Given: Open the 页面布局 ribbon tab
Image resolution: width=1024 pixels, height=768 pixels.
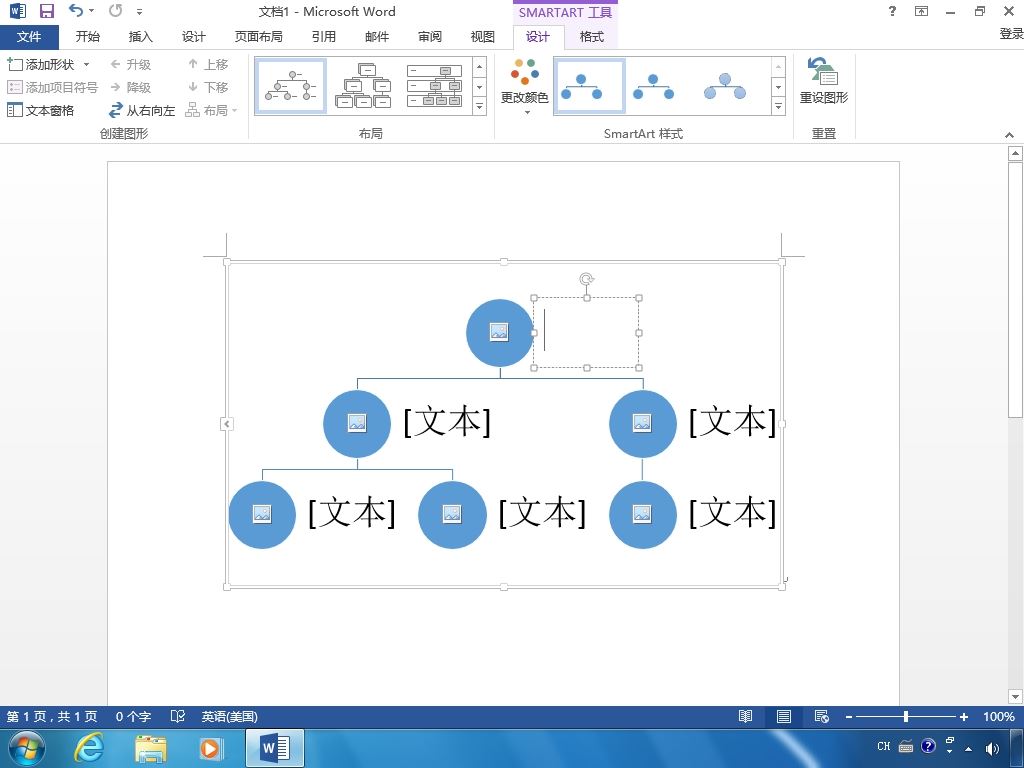Looking at the screenshot, I should pos(259,37).
